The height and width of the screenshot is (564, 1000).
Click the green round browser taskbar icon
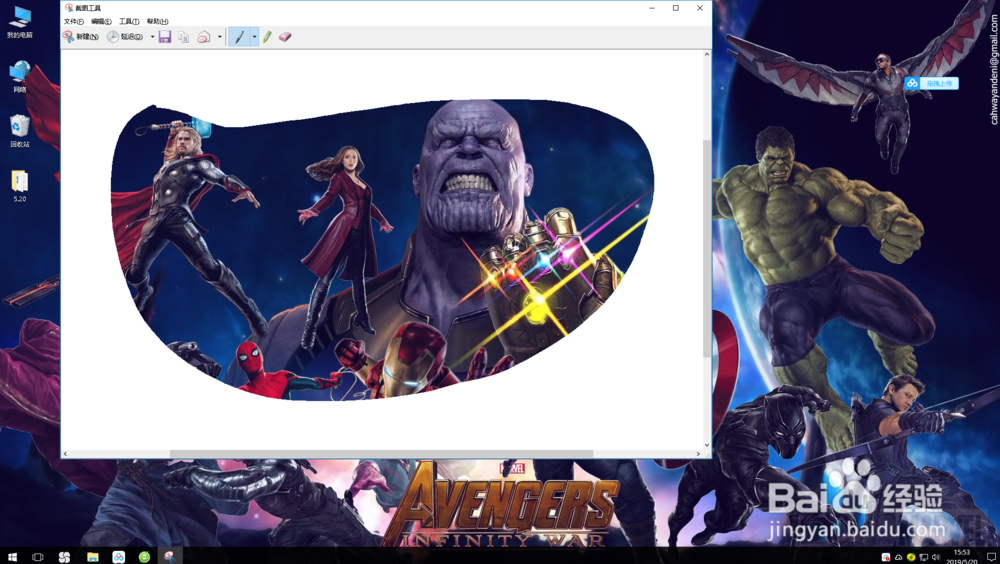145,557
